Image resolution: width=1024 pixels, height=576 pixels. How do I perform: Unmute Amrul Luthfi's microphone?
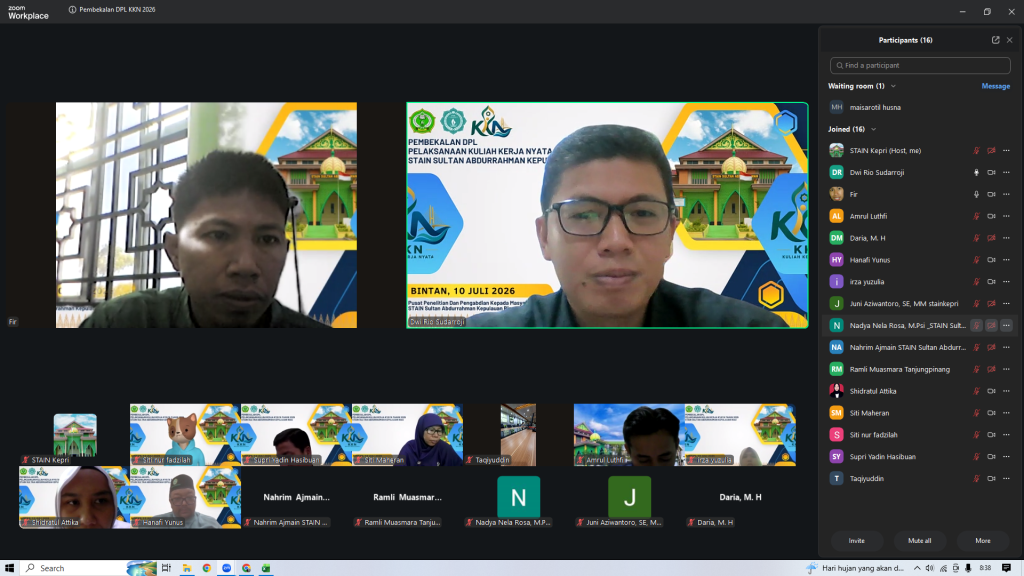pos(976,216)
